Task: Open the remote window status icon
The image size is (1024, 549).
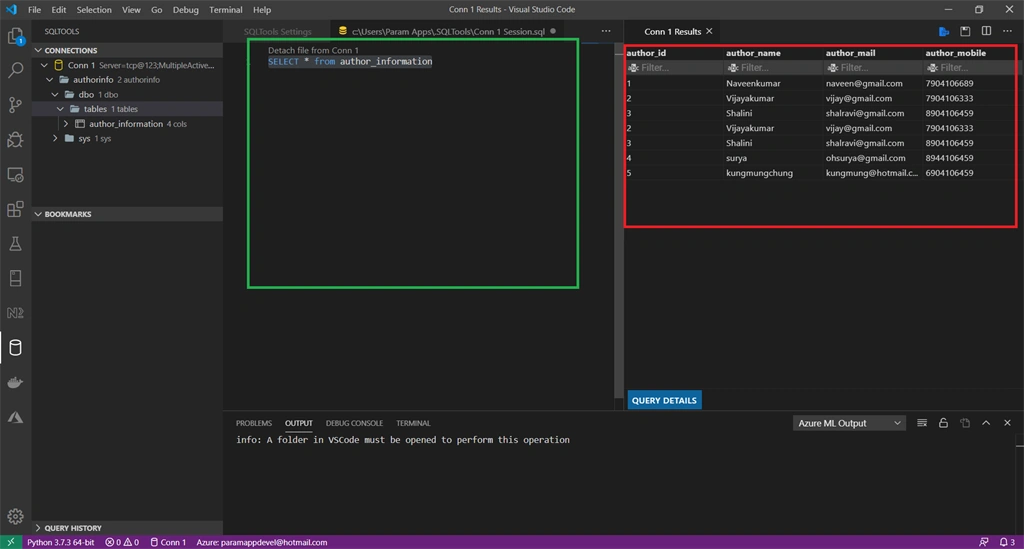Action: coord(10,542)
